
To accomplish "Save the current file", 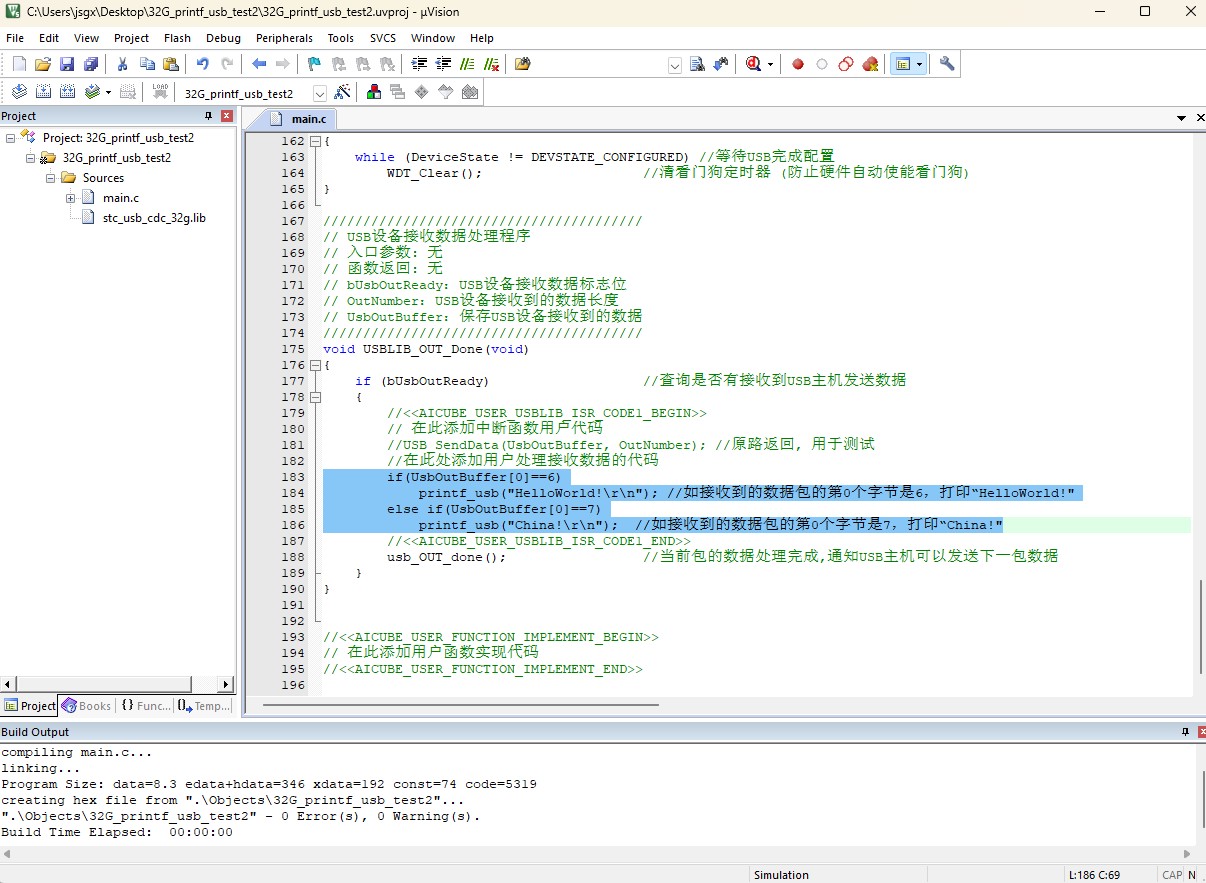I will pyautogui.click(x=67, y=64).
